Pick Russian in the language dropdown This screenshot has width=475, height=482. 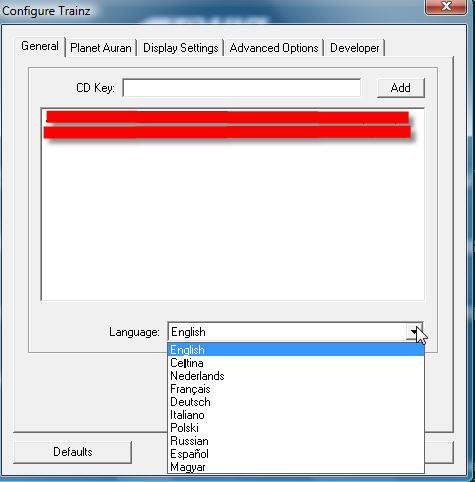tap(296, 441)
